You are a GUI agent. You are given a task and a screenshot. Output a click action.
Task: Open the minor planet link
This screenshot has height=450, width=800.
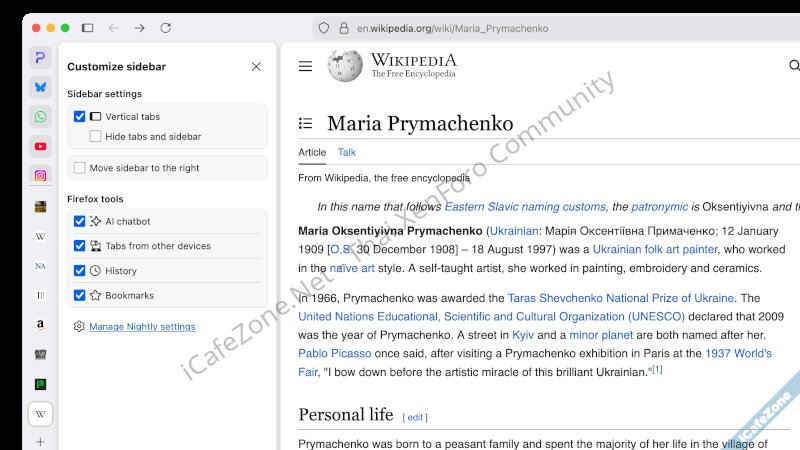pos(601,335)
